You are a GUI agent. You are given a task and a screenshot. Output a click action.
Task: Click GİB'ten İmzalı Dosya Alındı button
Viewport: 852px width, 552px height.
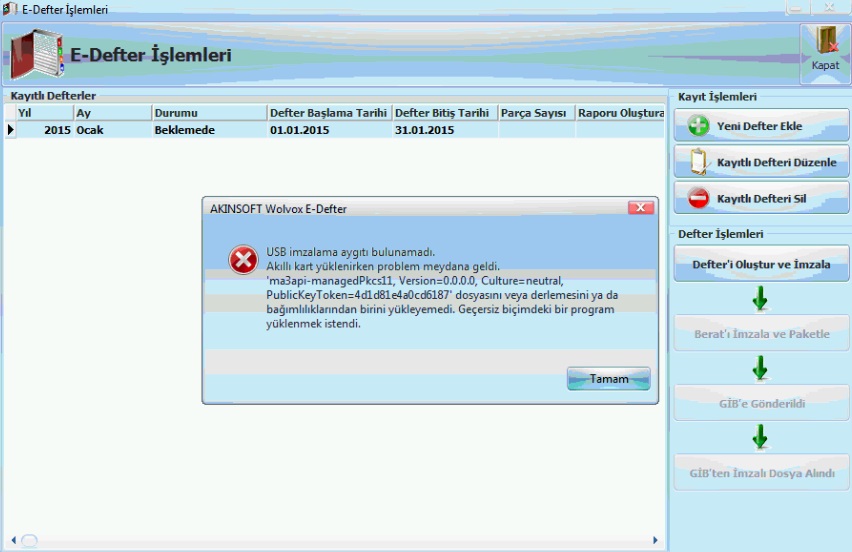[x=761, y=473]
